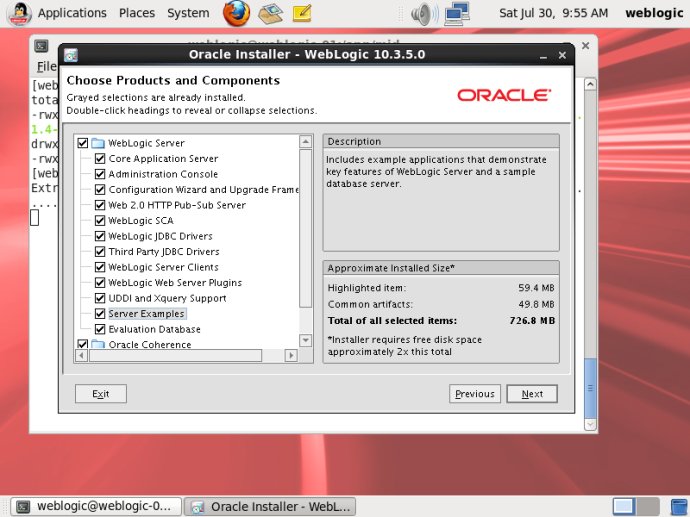The width and height of the screenshot is (690, 517).
Task: Toggle Web 2.0 HTTP Pub-Sub Server checkbox
Action: (100, 205)
